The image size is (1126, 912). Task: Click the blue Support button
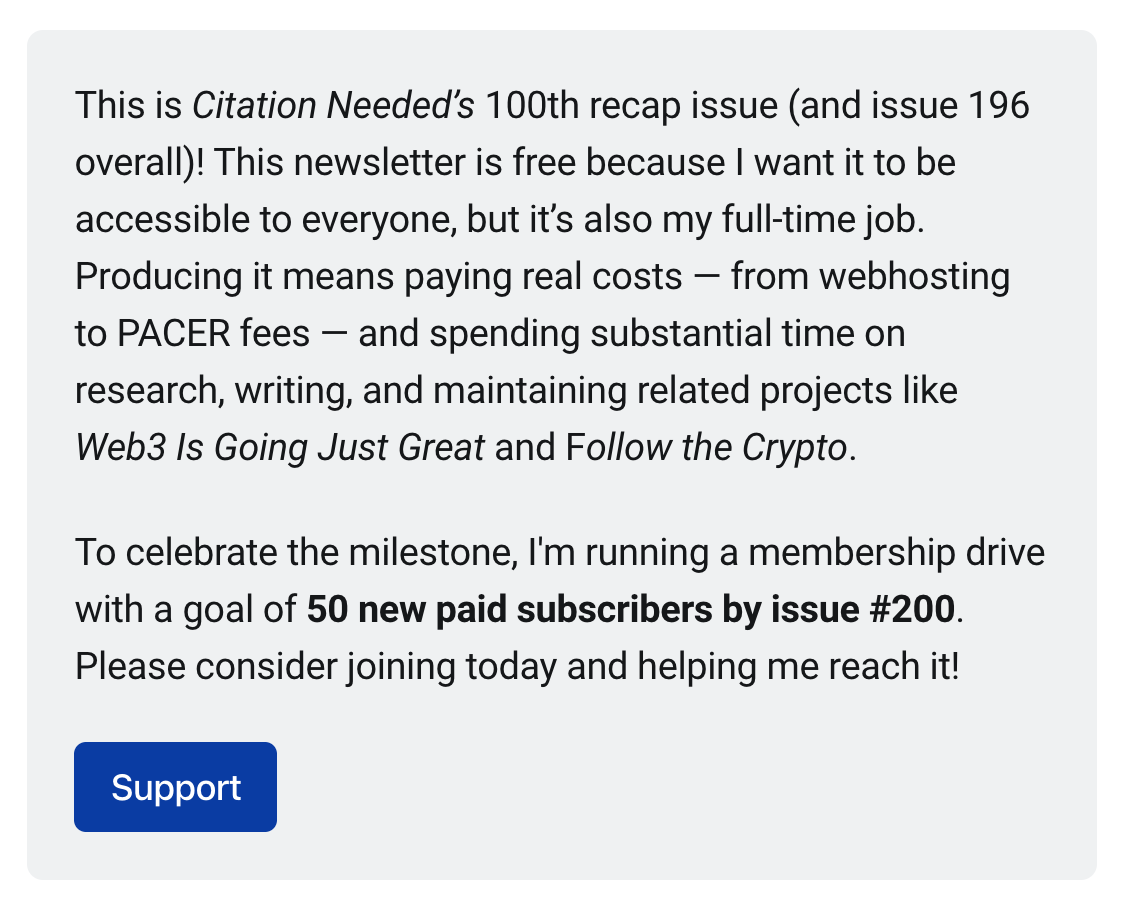[175, 787]
